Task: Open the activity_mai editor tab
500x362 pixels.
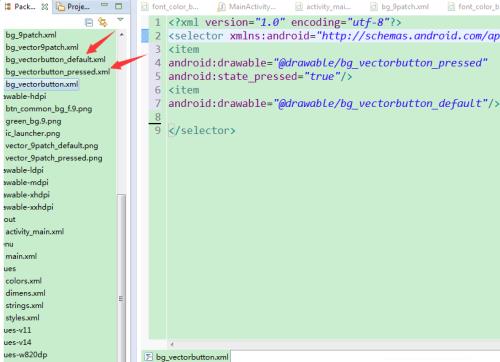Action: [323, 7]
